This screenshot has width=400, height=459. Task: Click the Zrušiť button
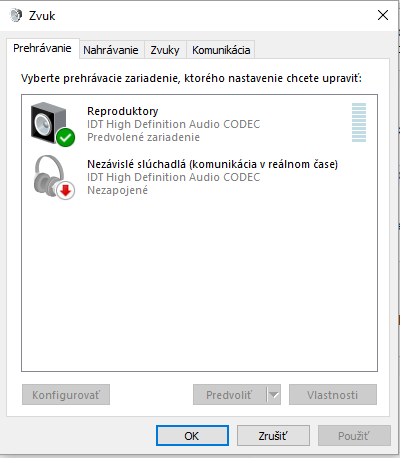(273, 436)
